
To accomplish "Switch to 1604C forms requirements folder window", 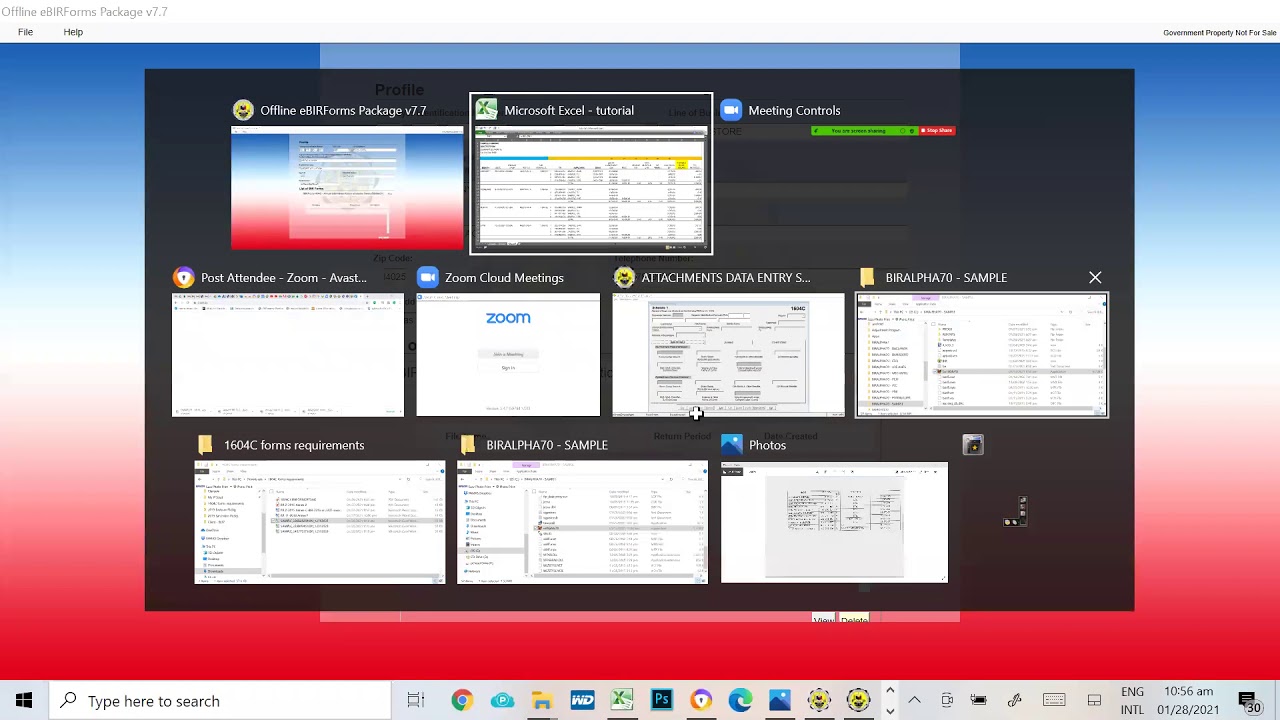I will [x=320, y=522].
